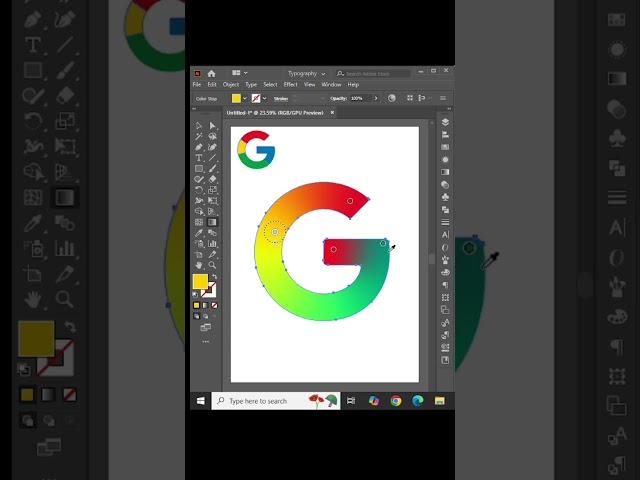Open the Arrange Documents dropdown

[240, 73]
